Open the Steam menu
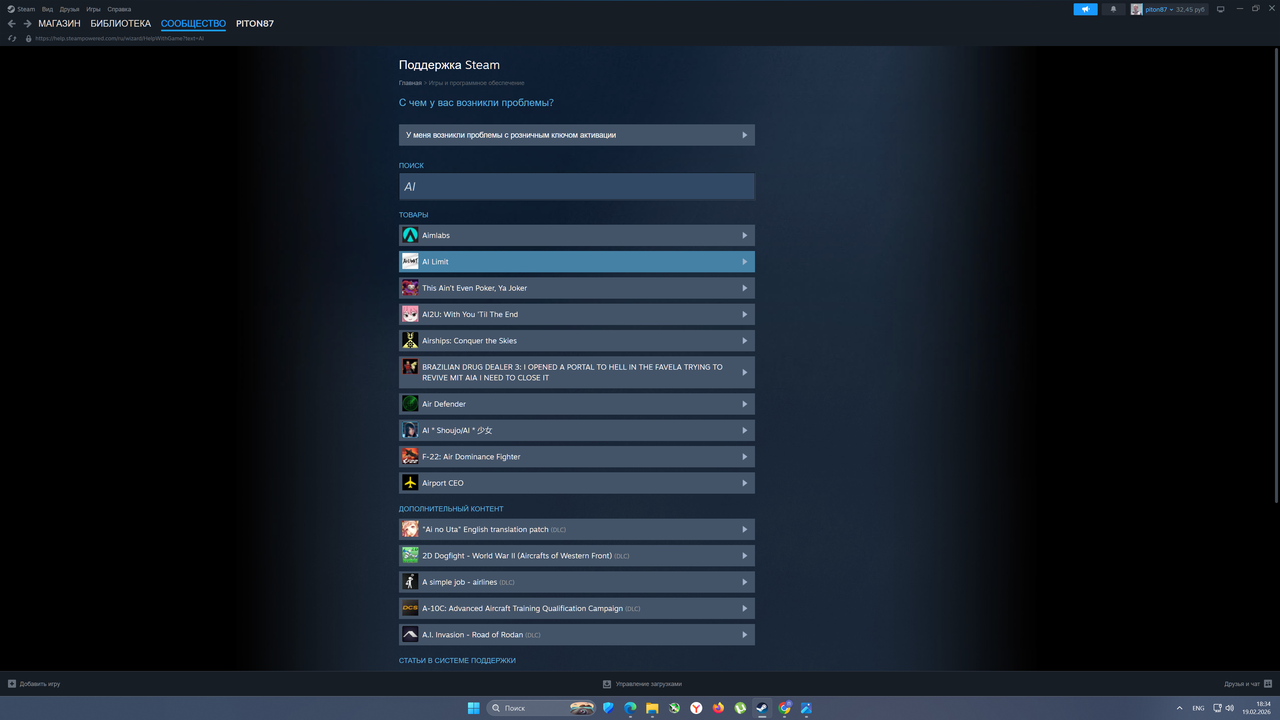 click(x=22, y=9)
